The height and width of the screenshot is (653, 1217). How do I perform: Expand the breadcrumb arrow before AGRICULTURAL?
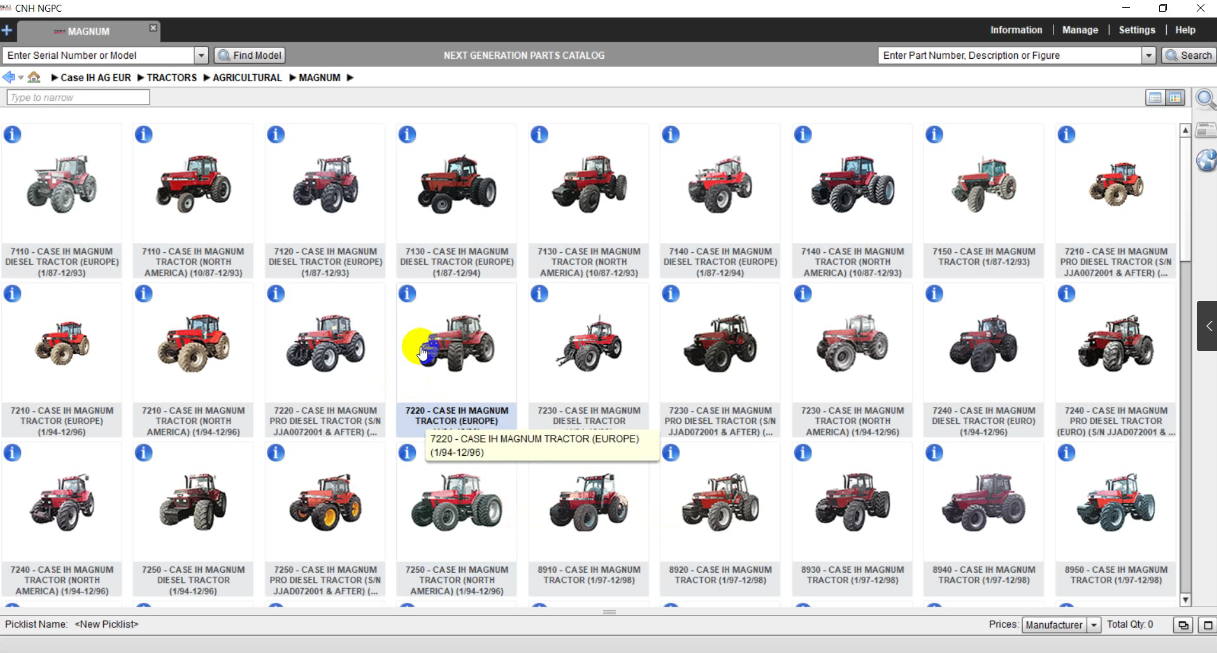point(206,78)
